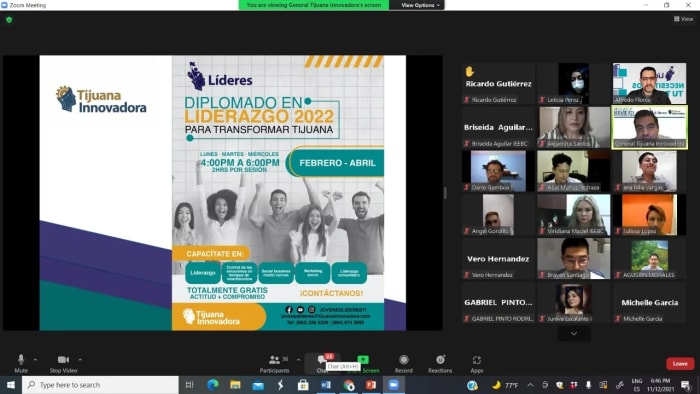Click the Type here to search box

[100, 385]
